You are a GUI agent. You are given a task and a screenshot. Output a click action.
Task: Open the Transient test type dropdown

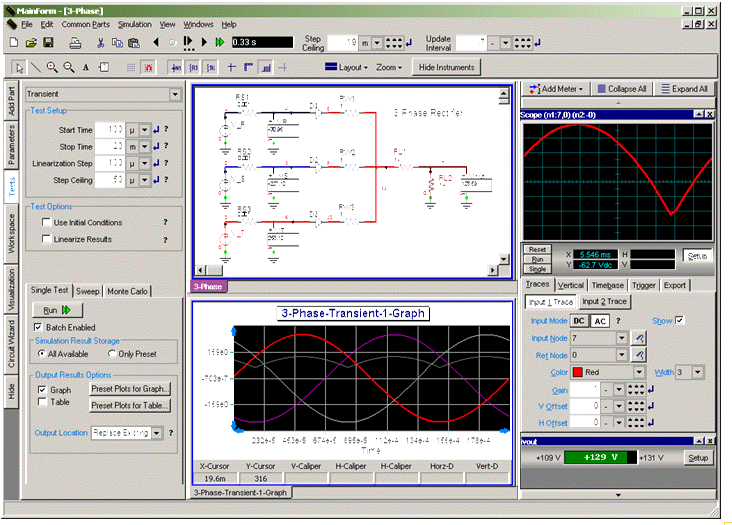175,95
